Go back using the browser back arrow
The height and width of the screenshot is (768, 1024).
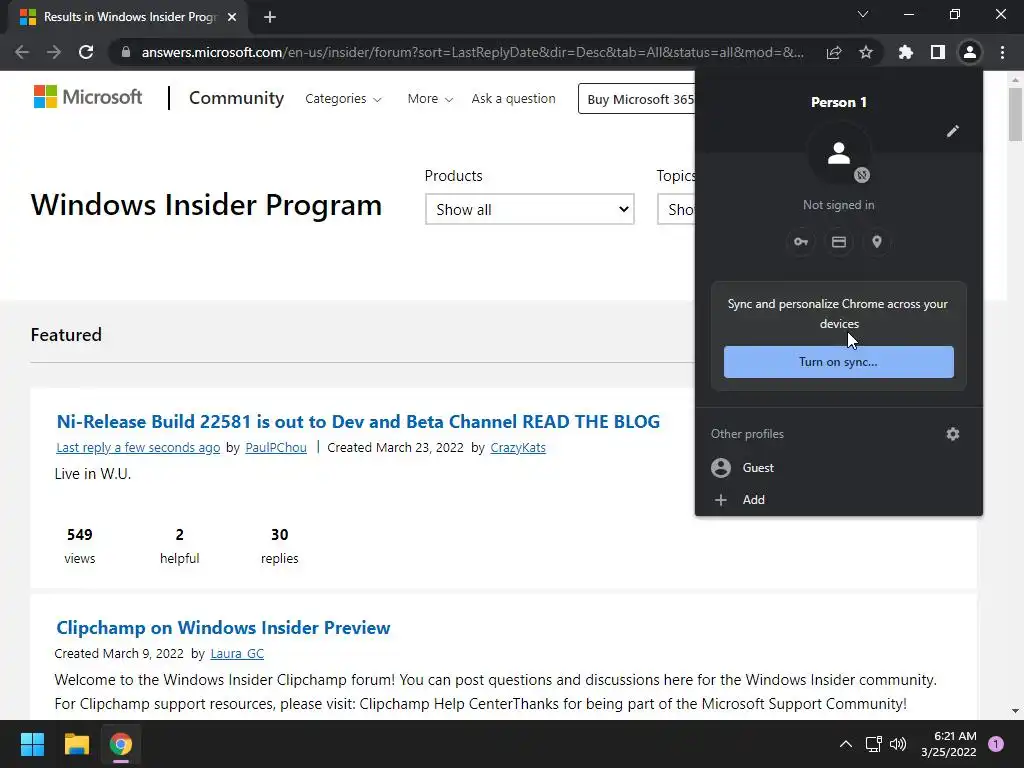[x=22, y=52]
